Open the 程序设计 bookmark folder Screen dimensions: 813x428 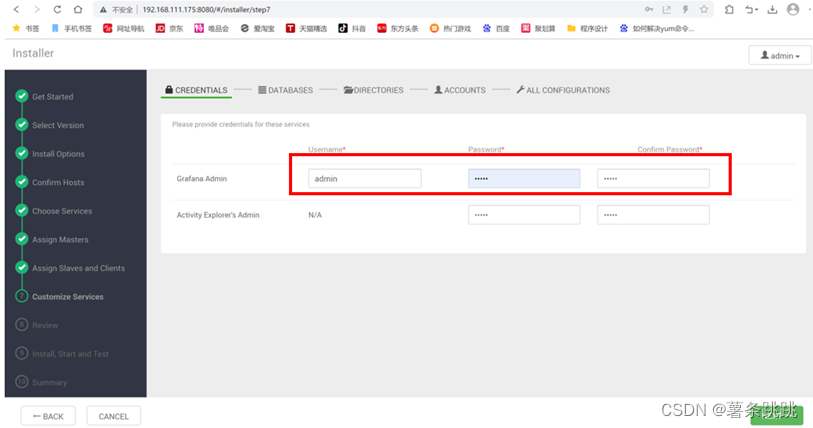pyautogui.click(x=587, y=29)
